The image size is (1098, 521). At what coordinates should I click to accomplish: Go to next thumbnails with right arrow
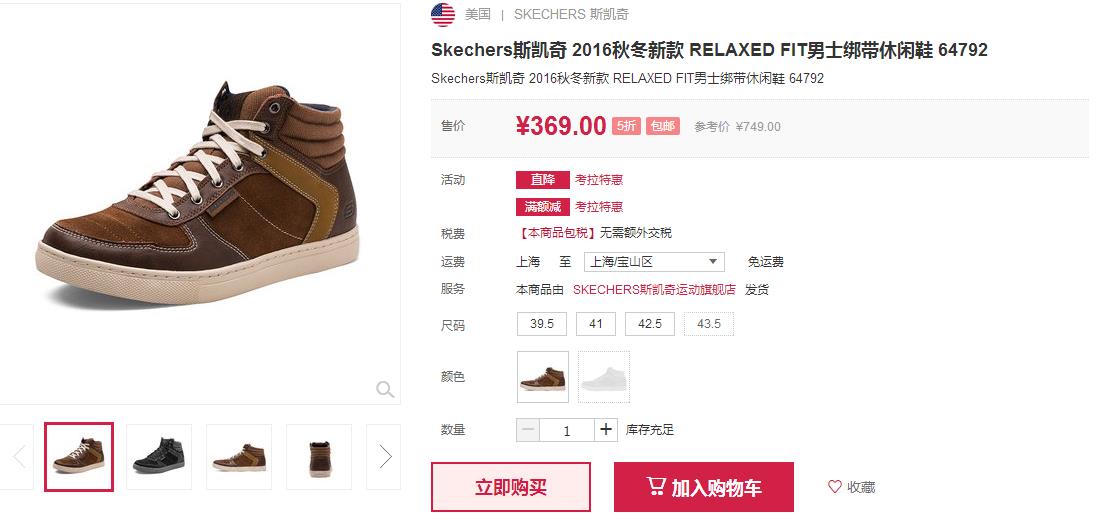pos(384,457)
